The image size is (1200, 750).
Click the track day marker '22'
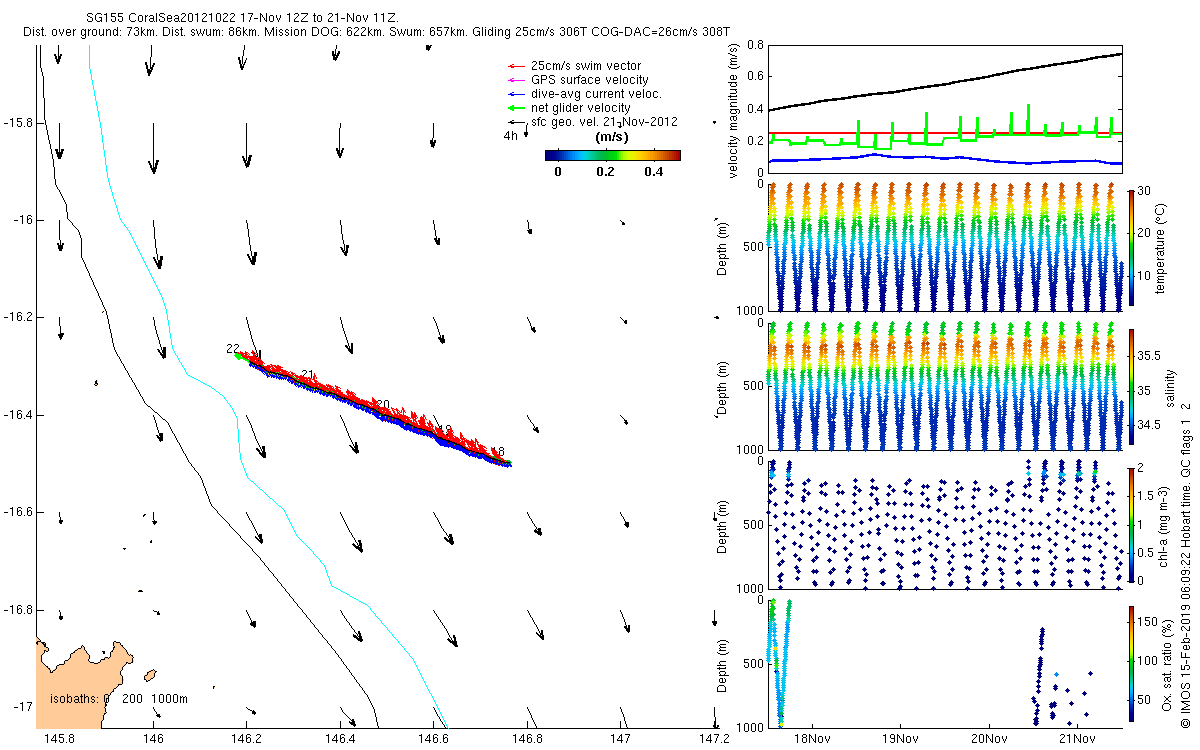233,349
